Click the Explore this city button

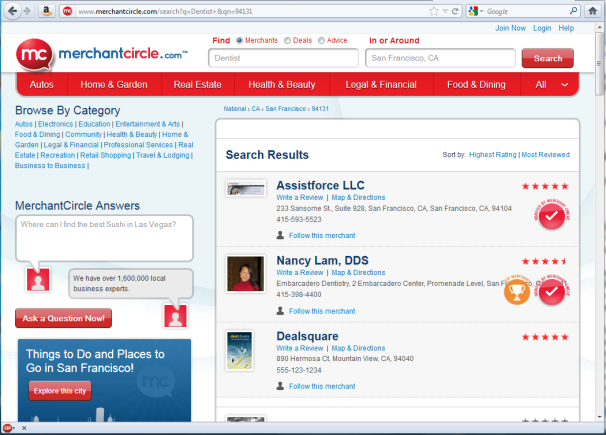tap(60, 391)
